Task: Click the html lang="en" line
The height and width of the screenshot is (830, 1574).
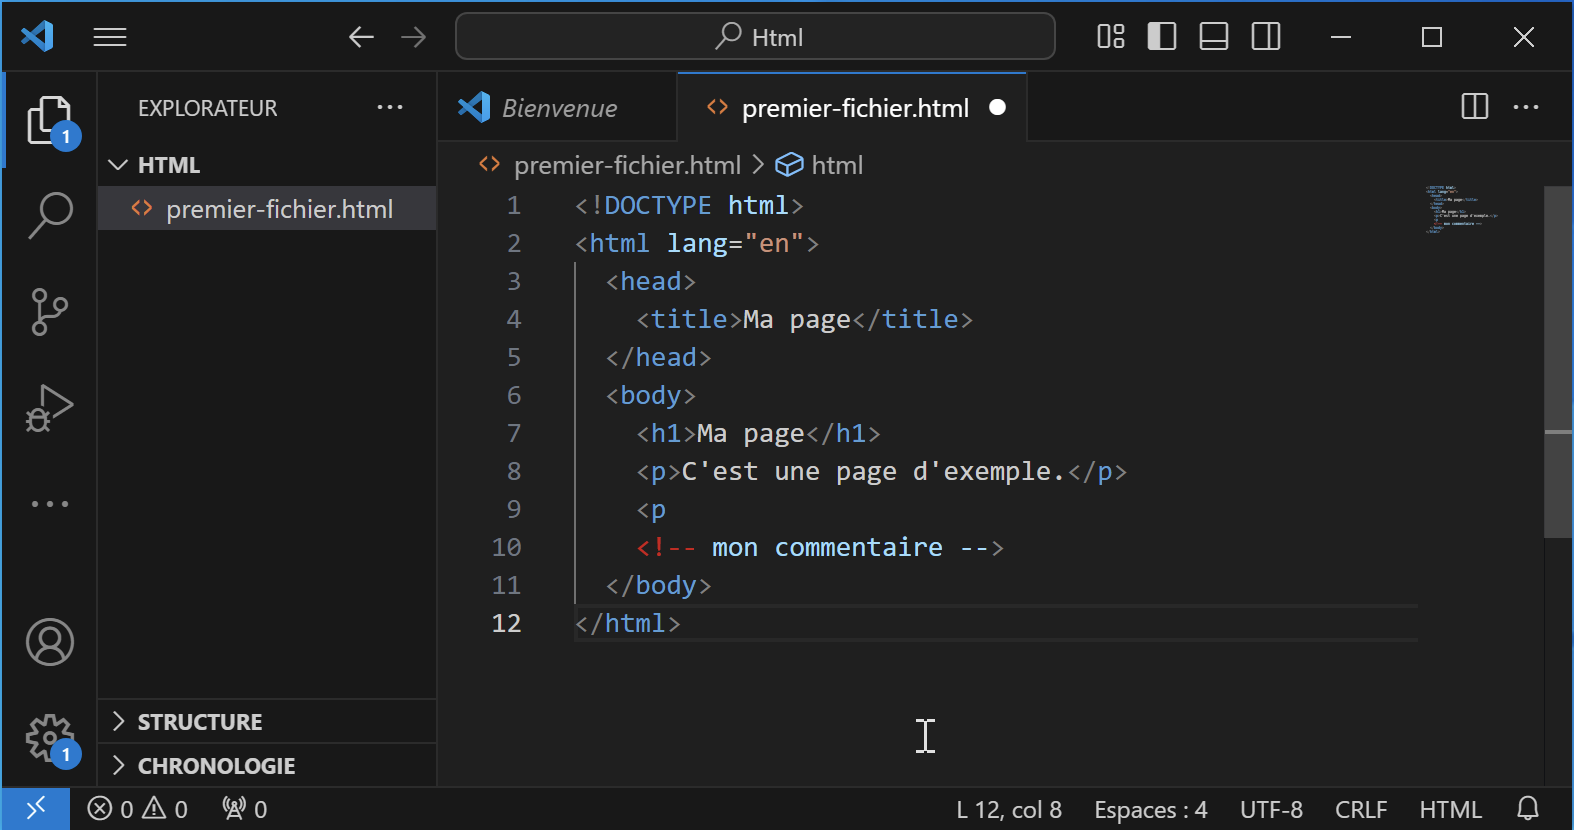Action: click(697, 243)
